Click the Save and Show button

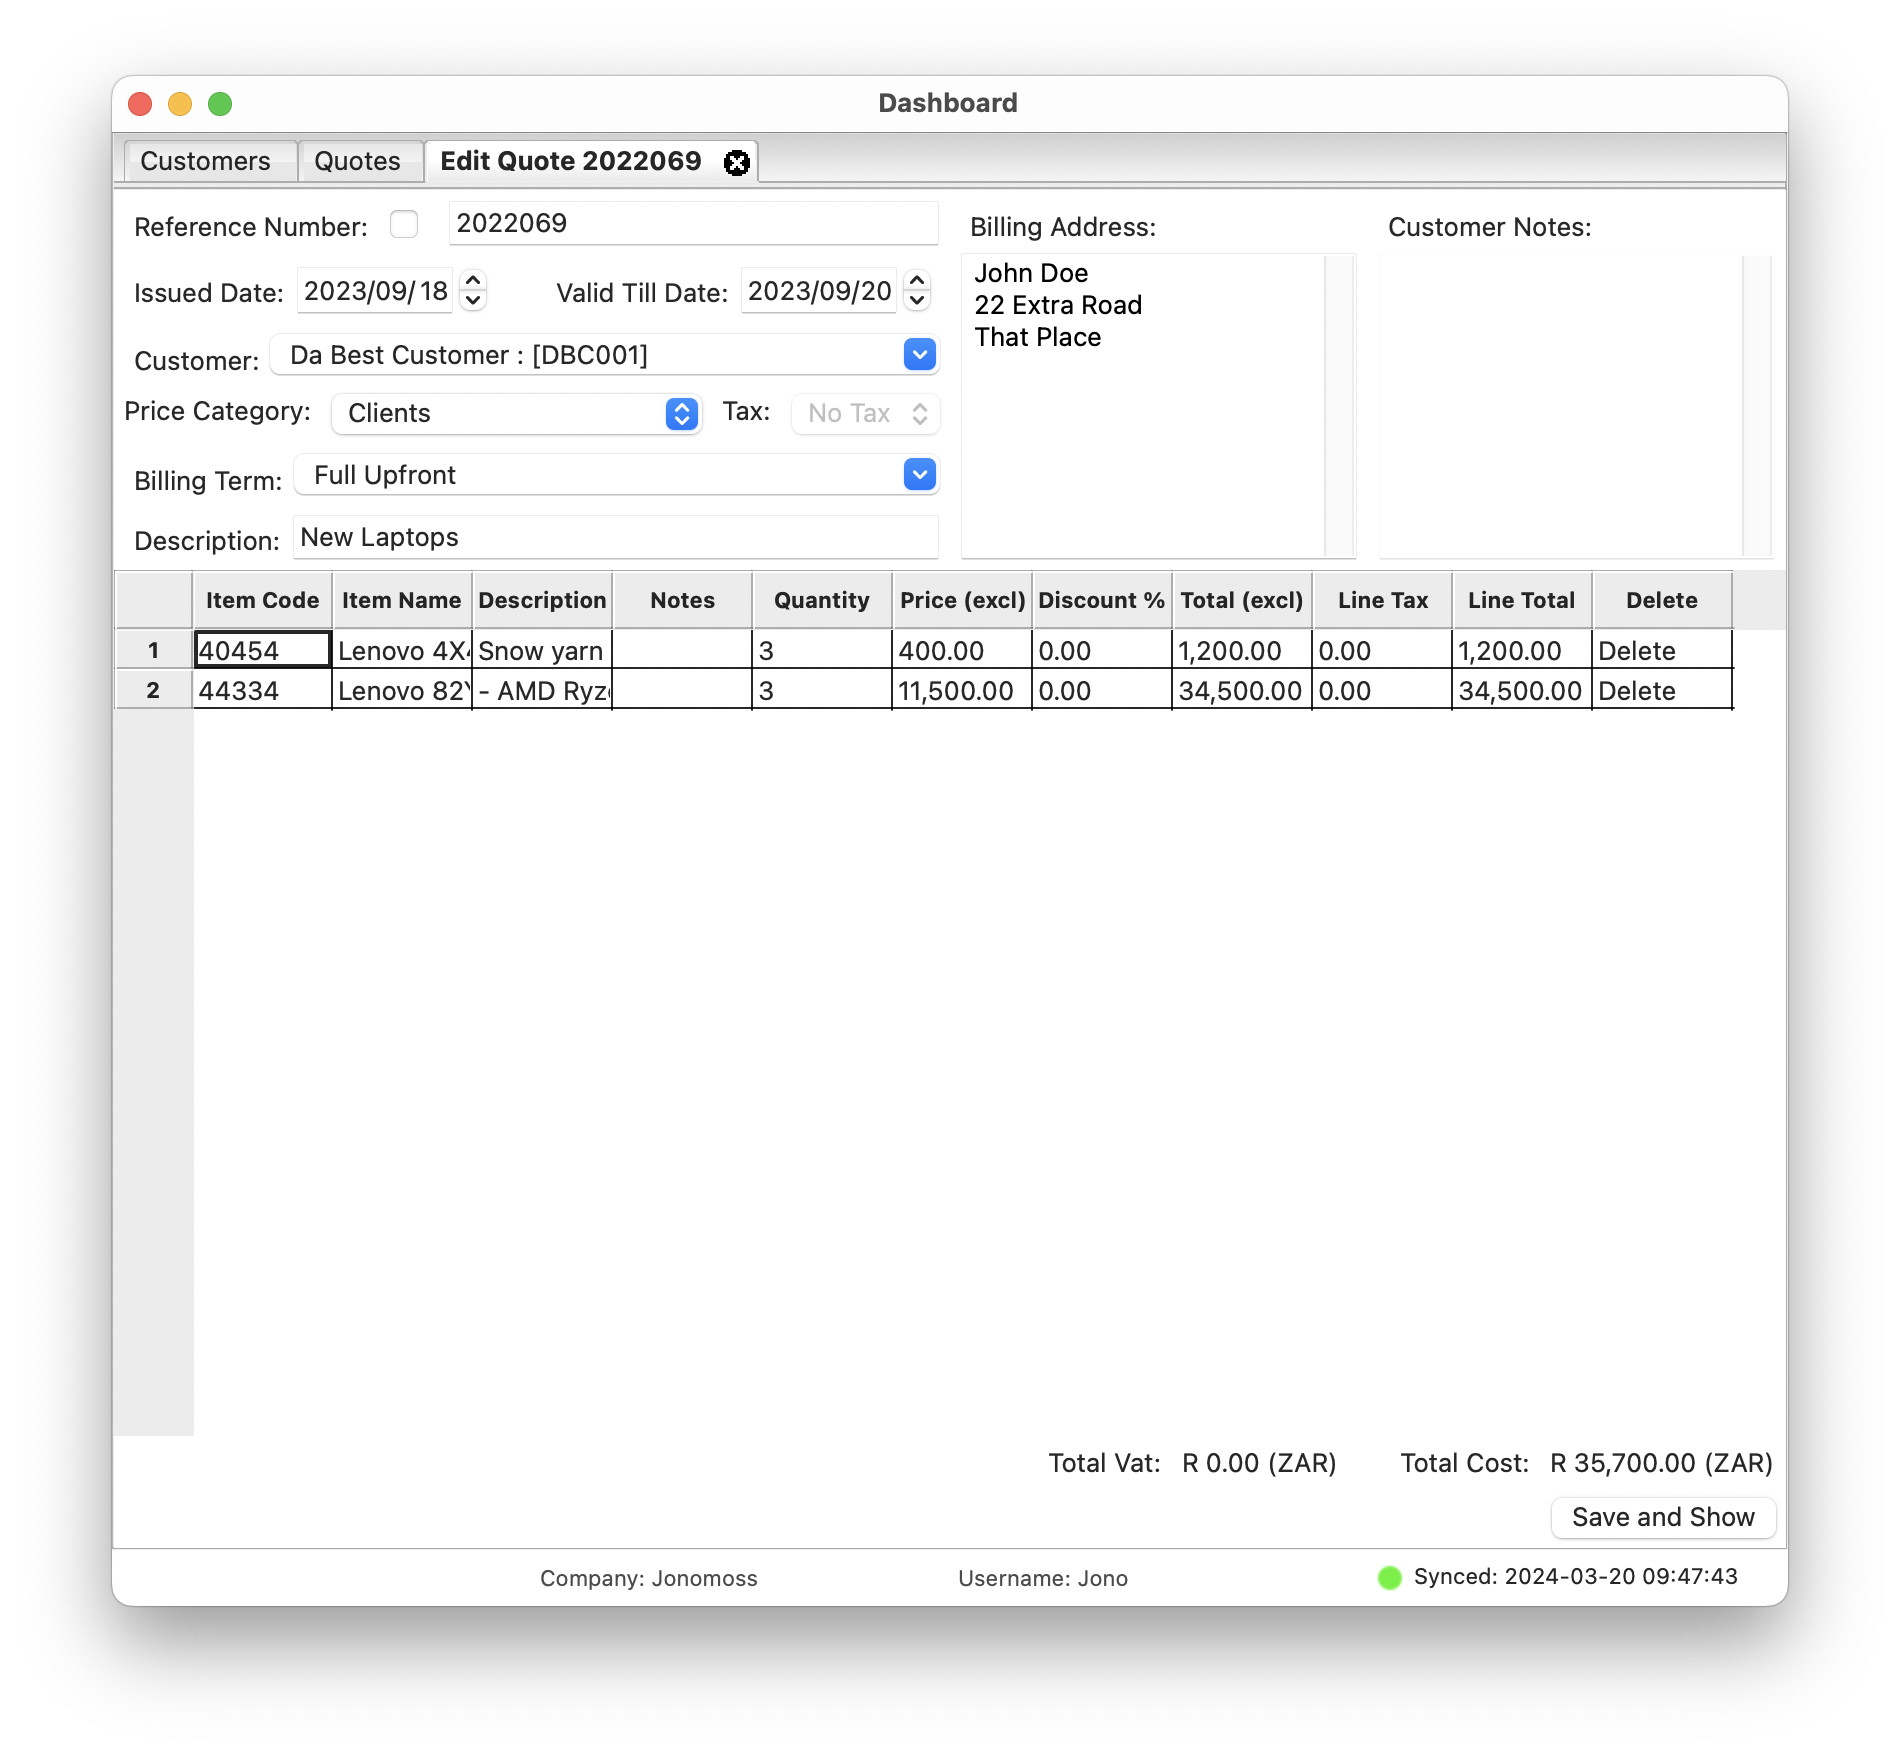click(1663, 1517)
